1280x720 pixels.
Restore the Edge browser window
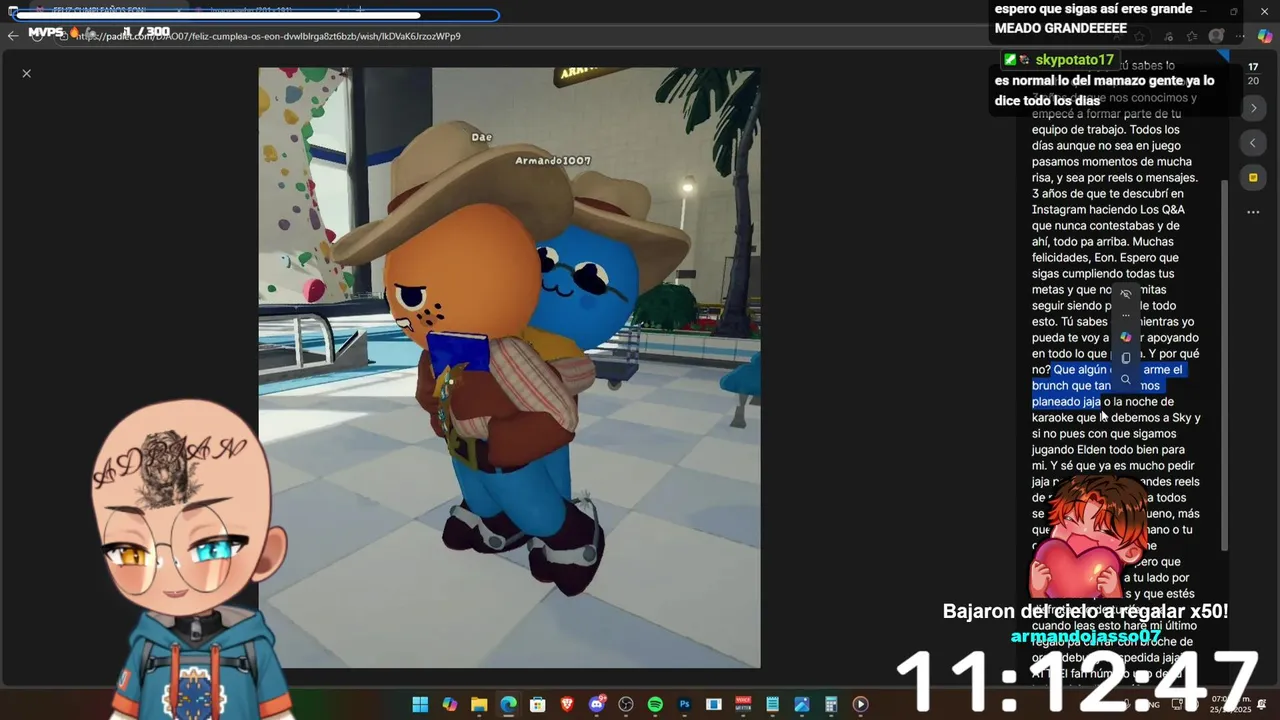pyautogui.click(x=1233, y=12)
